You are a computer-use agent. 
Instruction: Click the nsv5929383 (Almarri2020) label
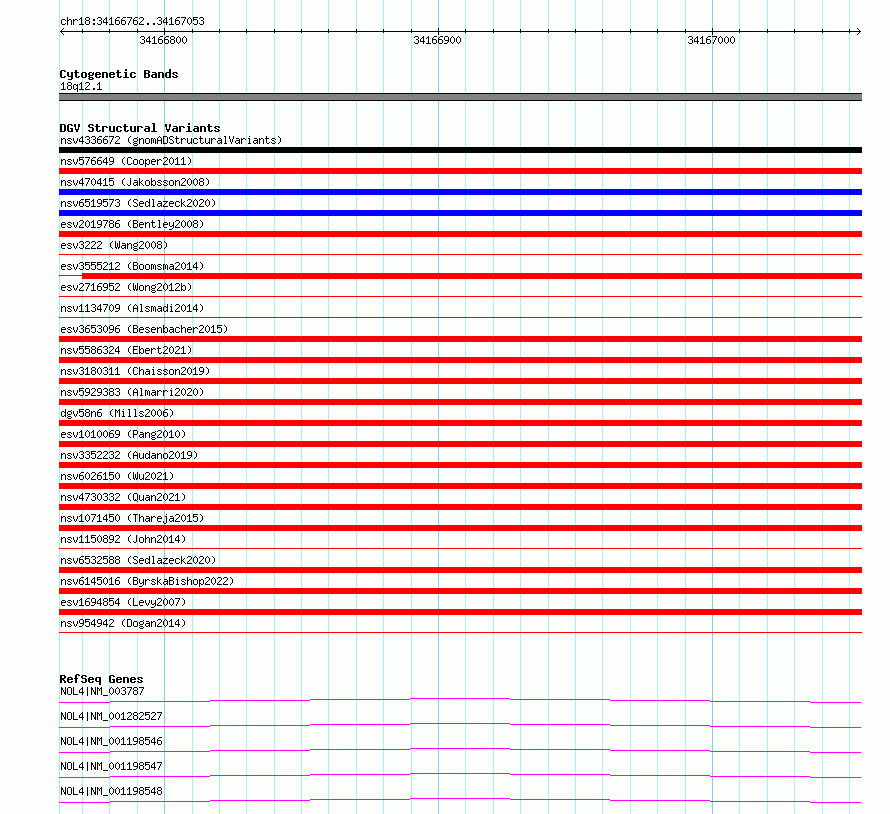132,392
